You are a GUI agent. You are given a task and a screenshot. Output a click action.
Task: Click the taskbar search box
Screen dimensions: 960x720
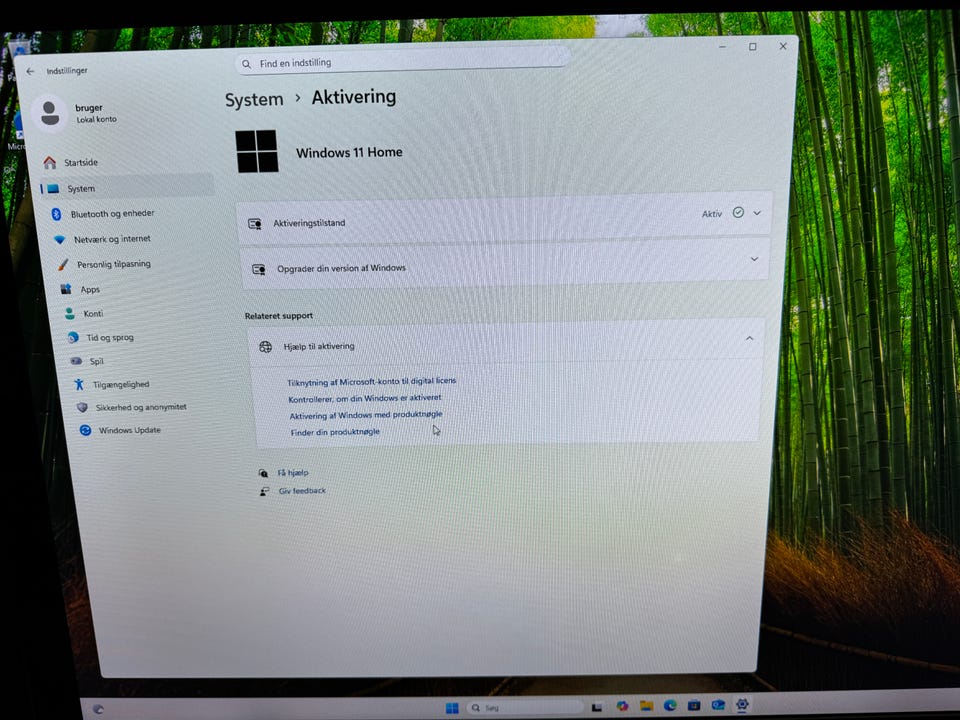point(523,708)
